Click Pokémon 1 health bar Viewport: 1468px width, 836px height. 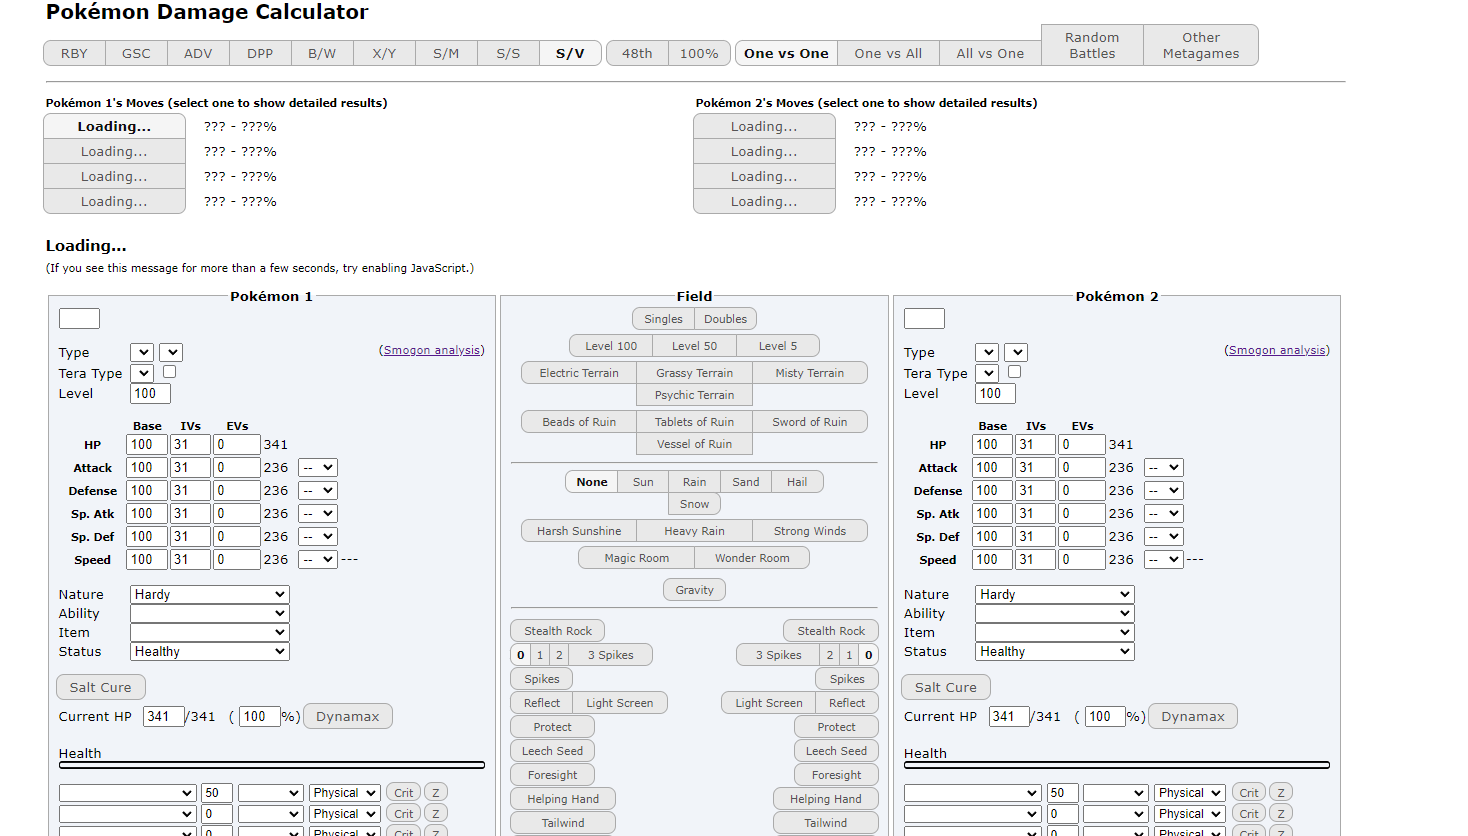coord(272,765)
